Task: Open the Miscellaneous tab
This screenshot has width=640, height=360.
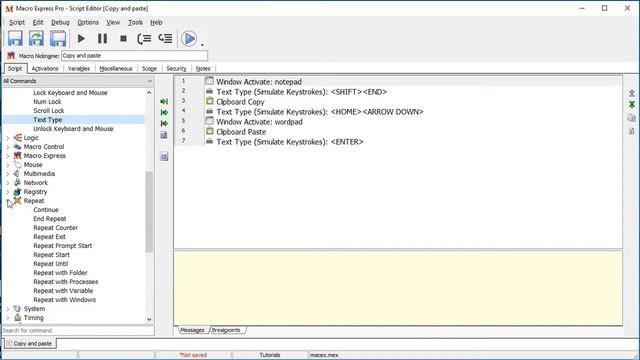Action: click(116, 69)
